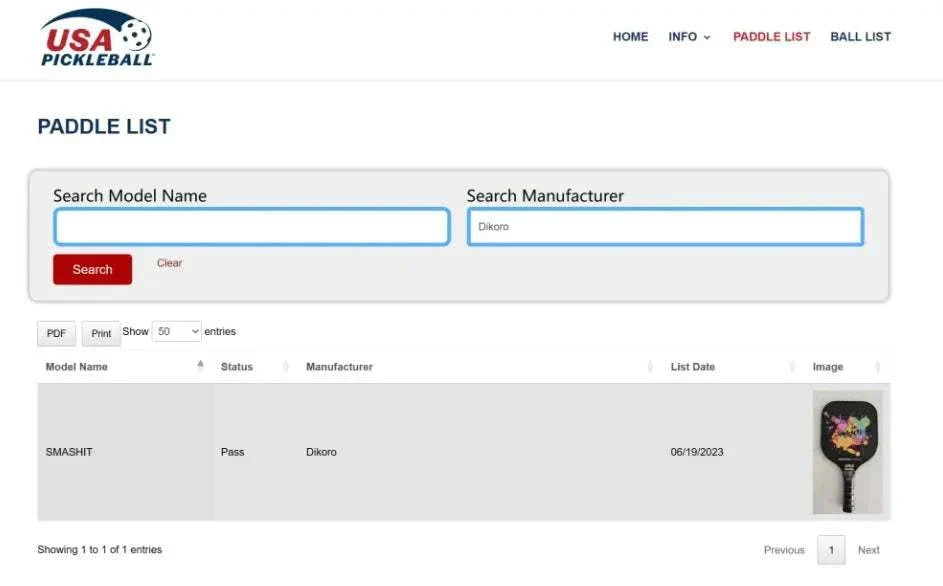The image size is (943, 586).
Task: Click the 06/19/2023 list date
Action: (697, 452)
